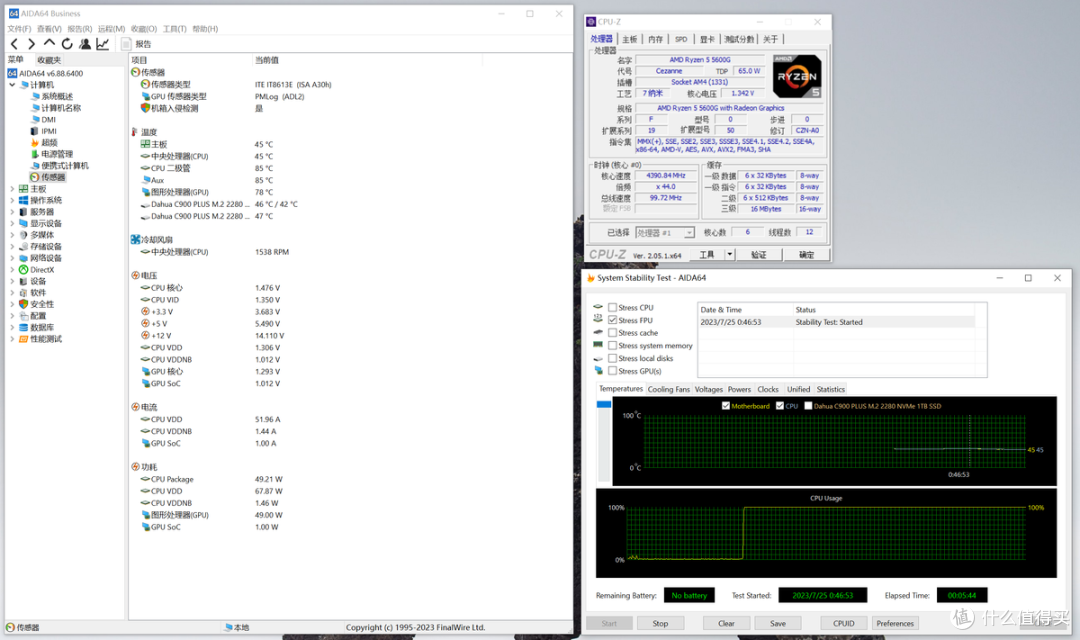Toggle Motherboard graph checkbox
The width and height of the screenshot is (1080, 640).
point(725,406)
